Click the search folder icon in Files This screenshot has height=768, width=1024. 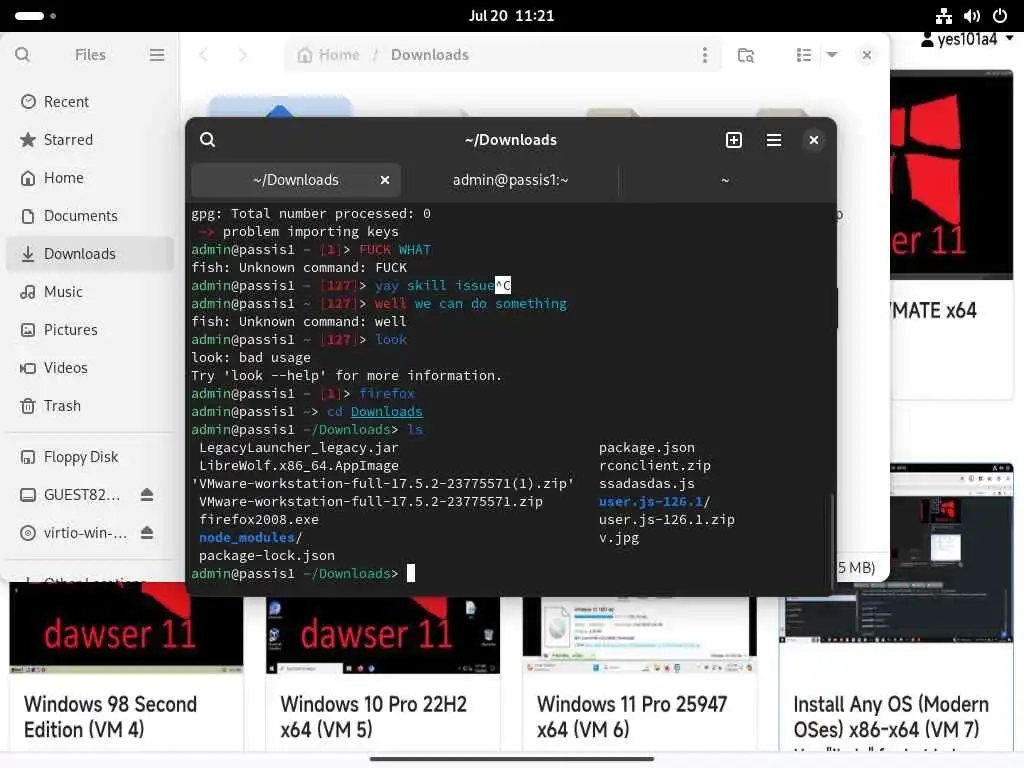[746, 55]
